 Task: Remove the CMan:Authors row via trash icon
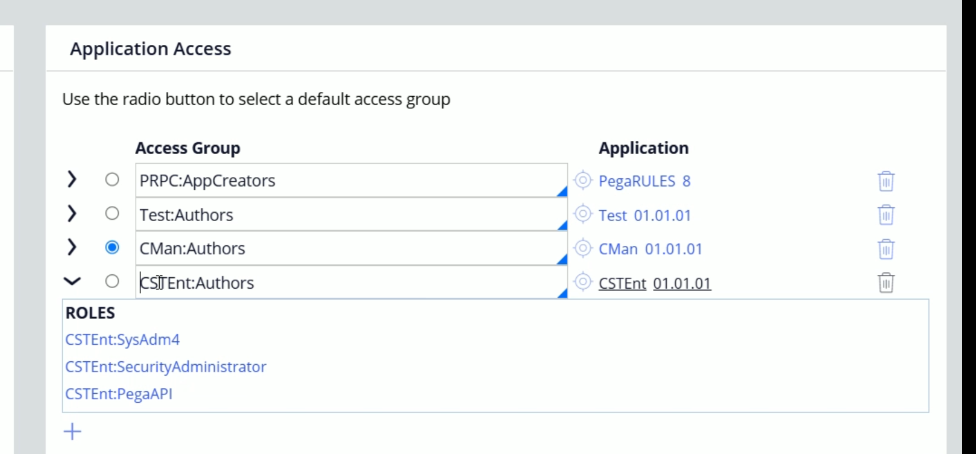click(x=886, y=249)
